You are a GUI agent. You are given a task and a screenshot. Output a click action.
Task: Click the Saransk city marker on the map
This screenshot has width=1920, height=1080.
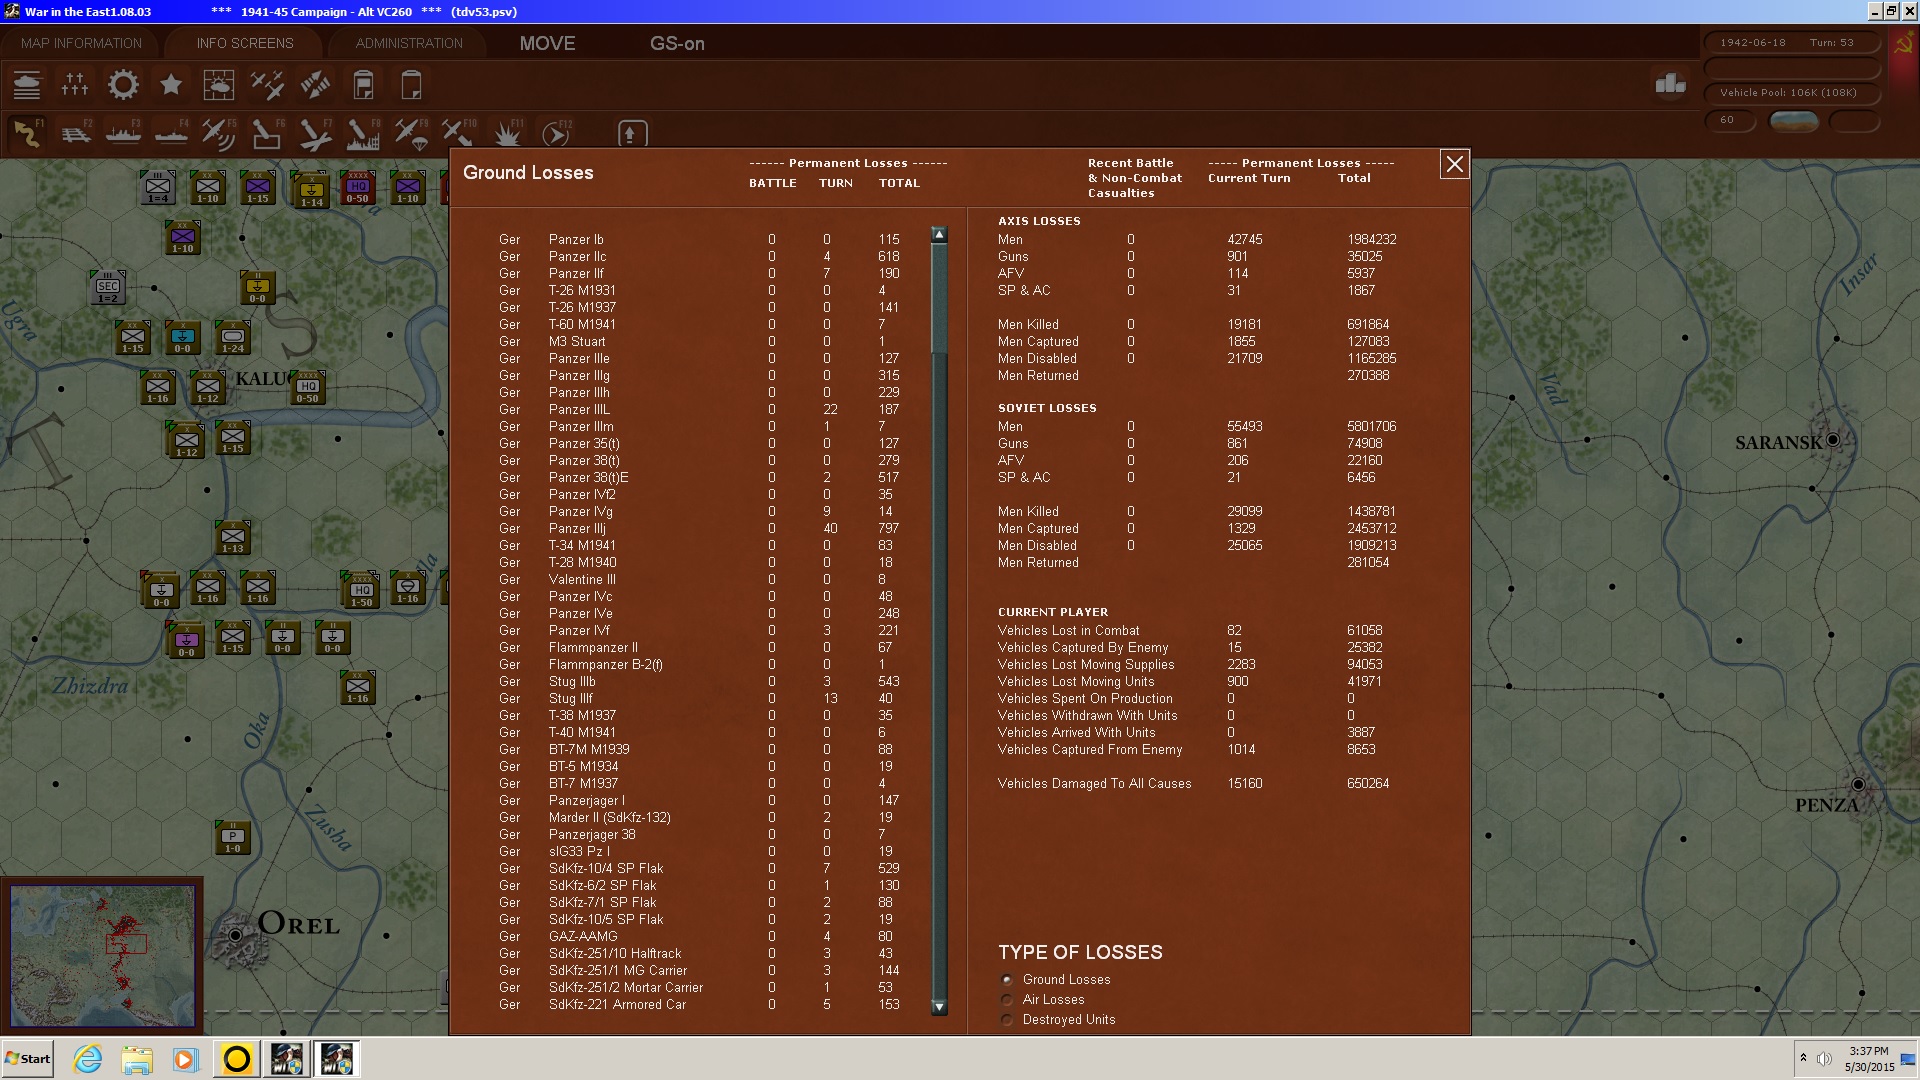[x=1833, y=439]
